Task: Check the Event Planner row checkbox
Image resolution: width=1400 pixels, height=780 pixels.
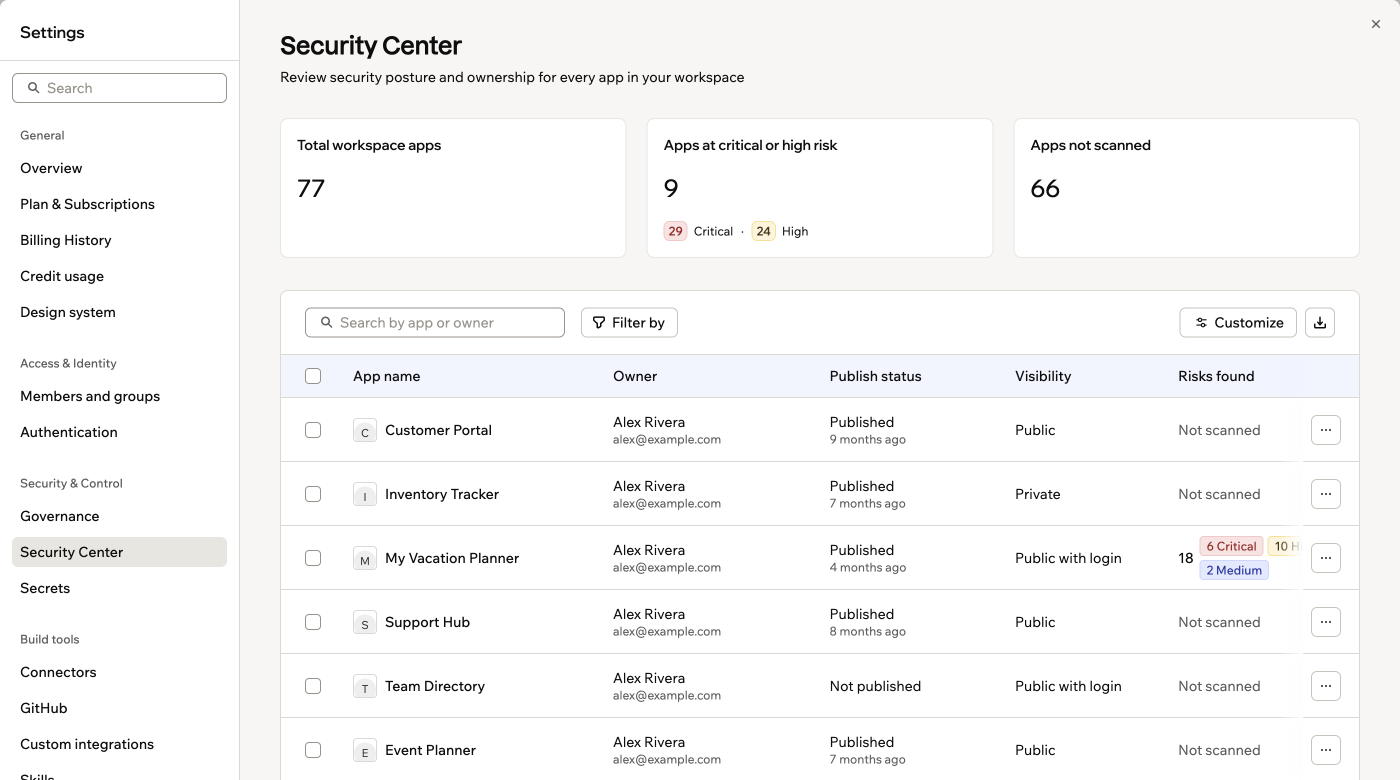Action: click(313, 750)
